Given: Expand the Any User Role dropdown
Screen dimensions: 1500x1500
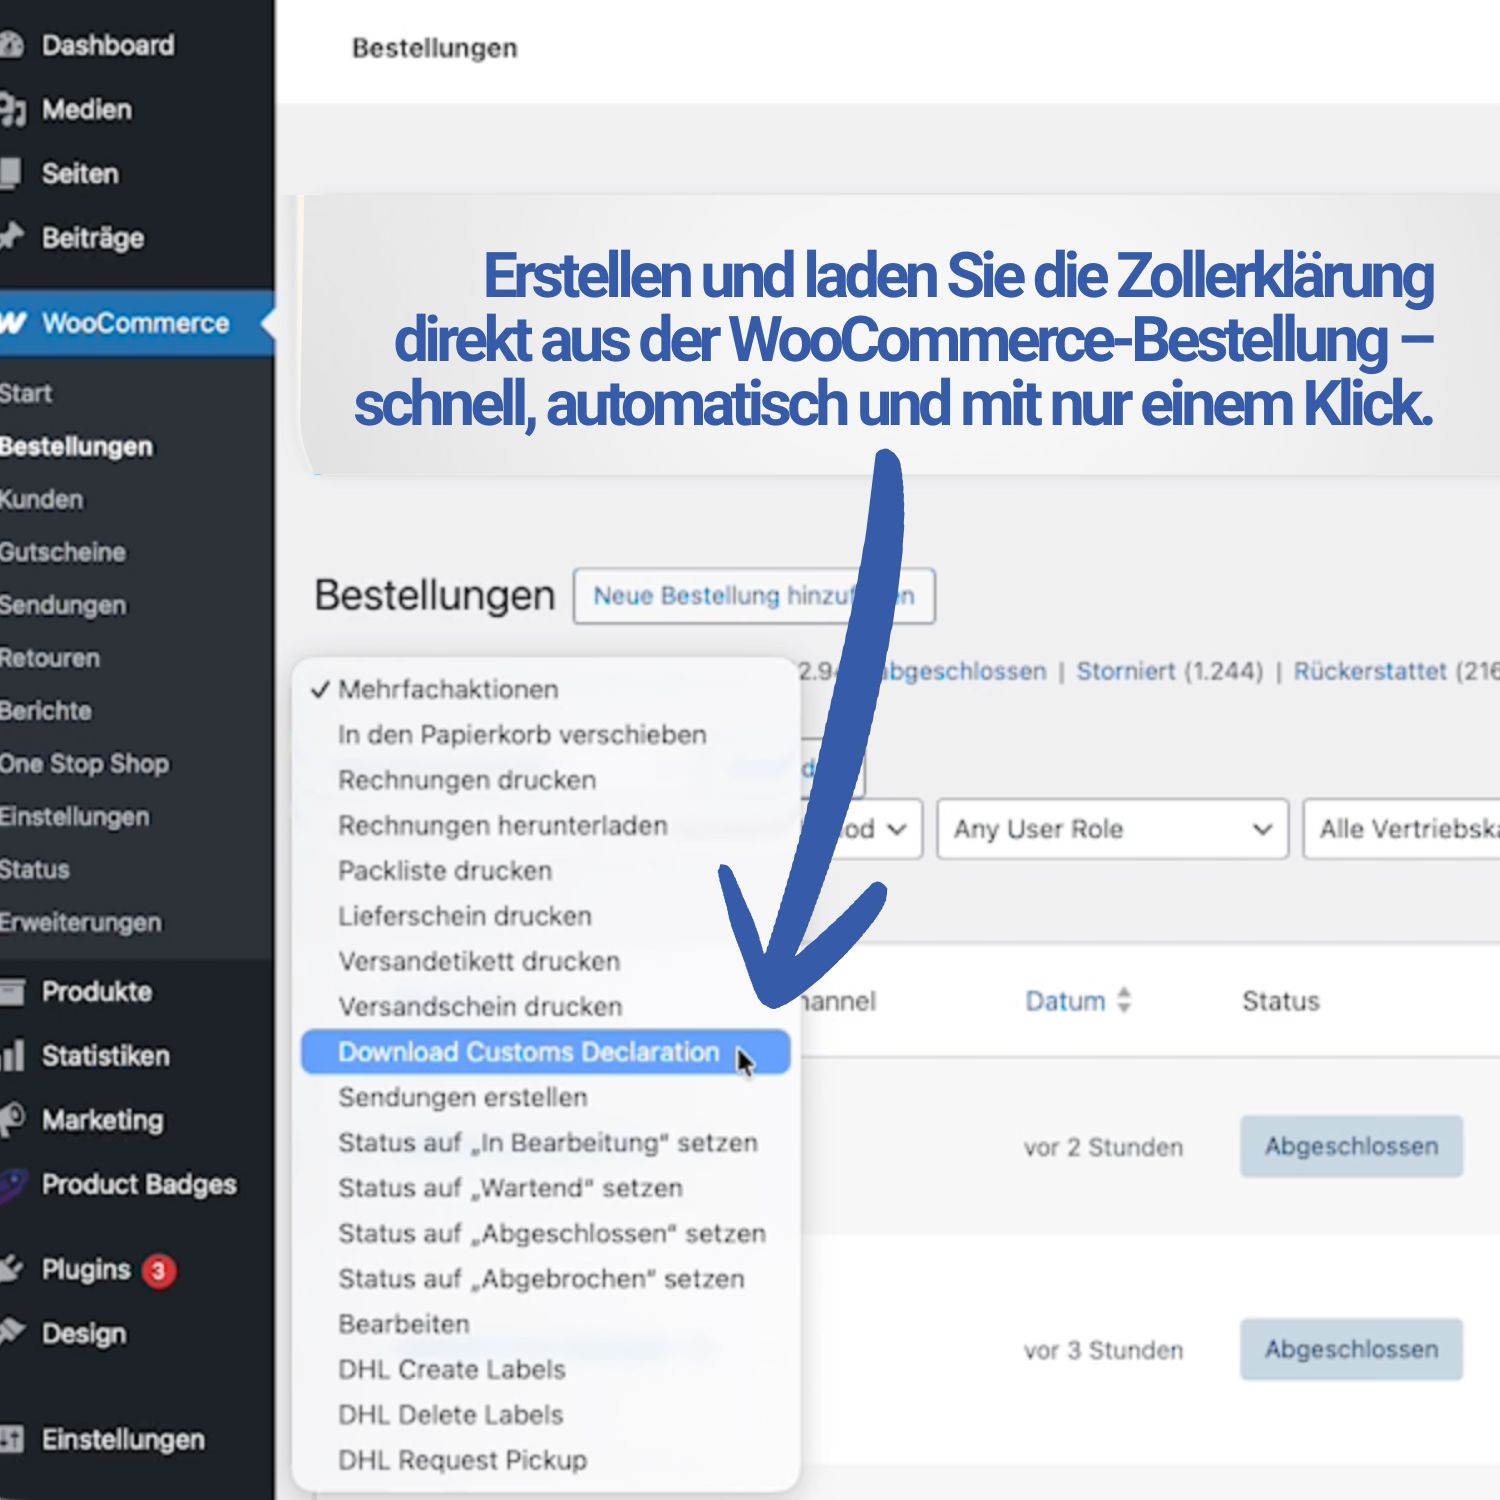Looking at the screenshot, I should click(x=1111, y=829).
